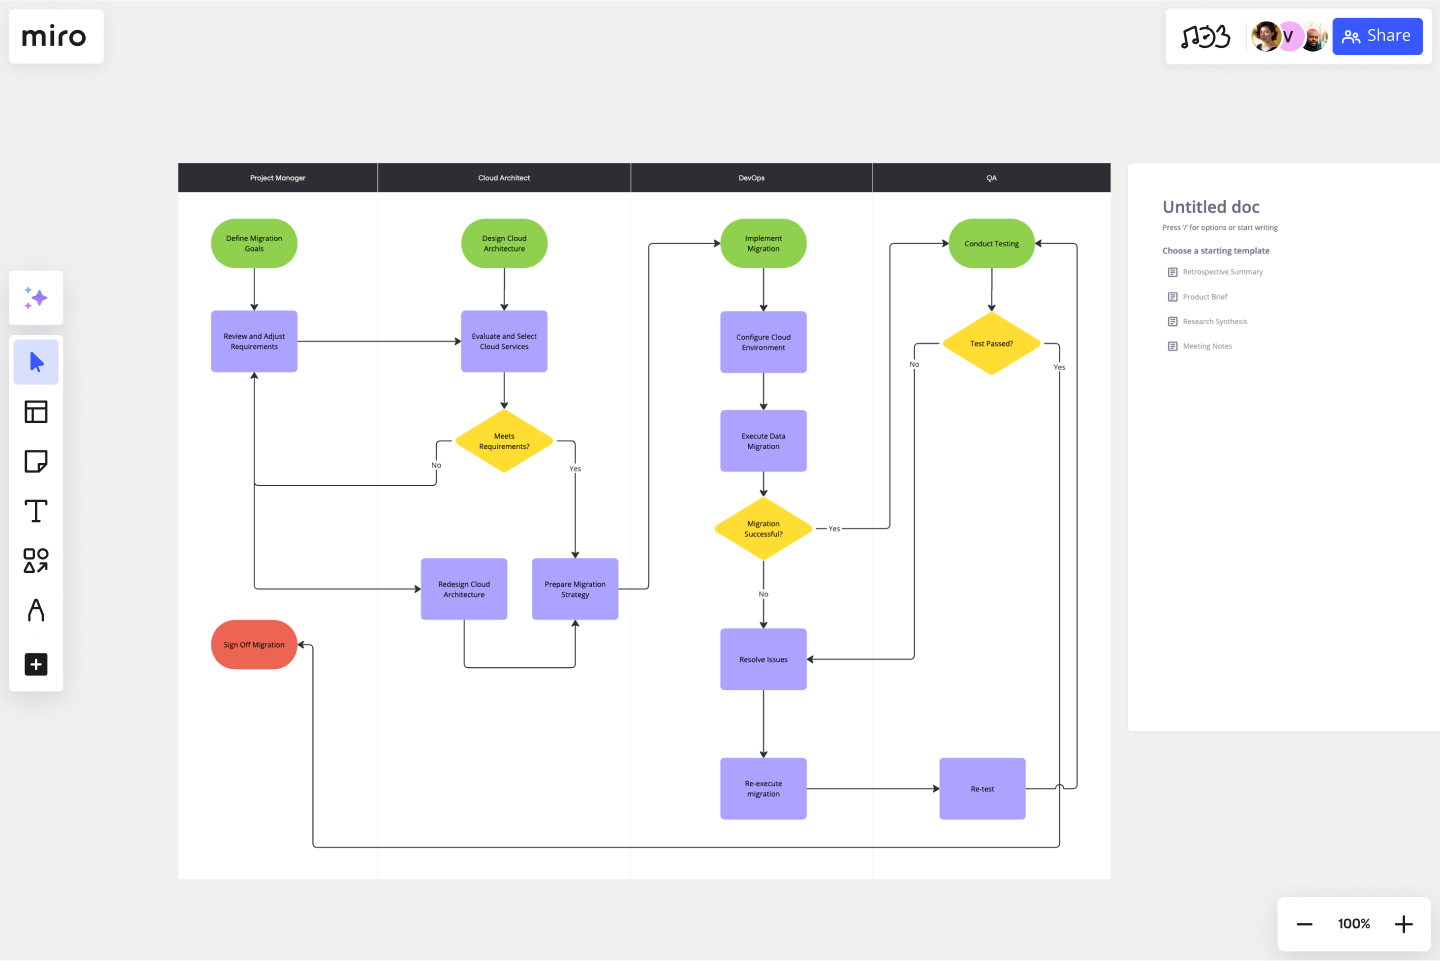
Task: Click the Untitled doc title to rename
Action: [1210, 206]
